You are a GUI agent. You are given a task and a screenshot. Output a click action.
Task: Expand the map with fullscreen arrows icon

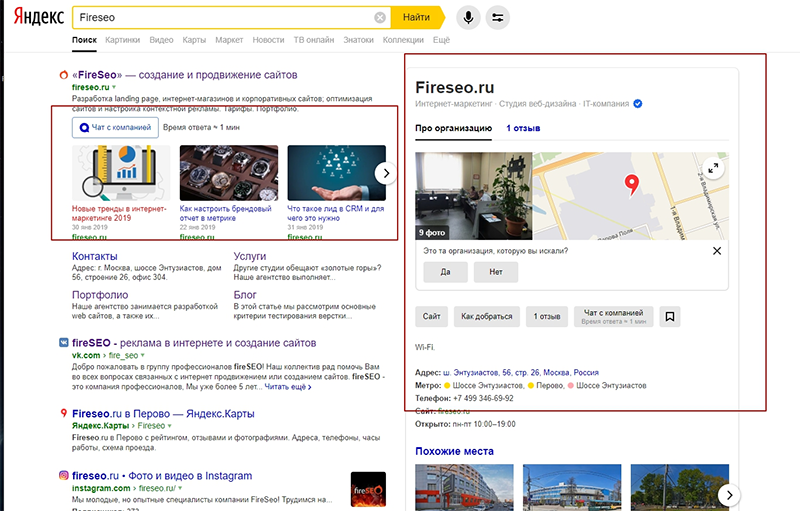(x=712, y=168)
